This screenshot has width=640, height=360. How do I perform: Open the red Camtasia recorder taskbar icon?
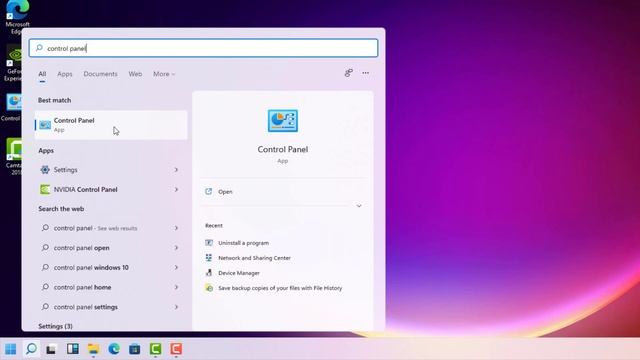pos(176,349)
